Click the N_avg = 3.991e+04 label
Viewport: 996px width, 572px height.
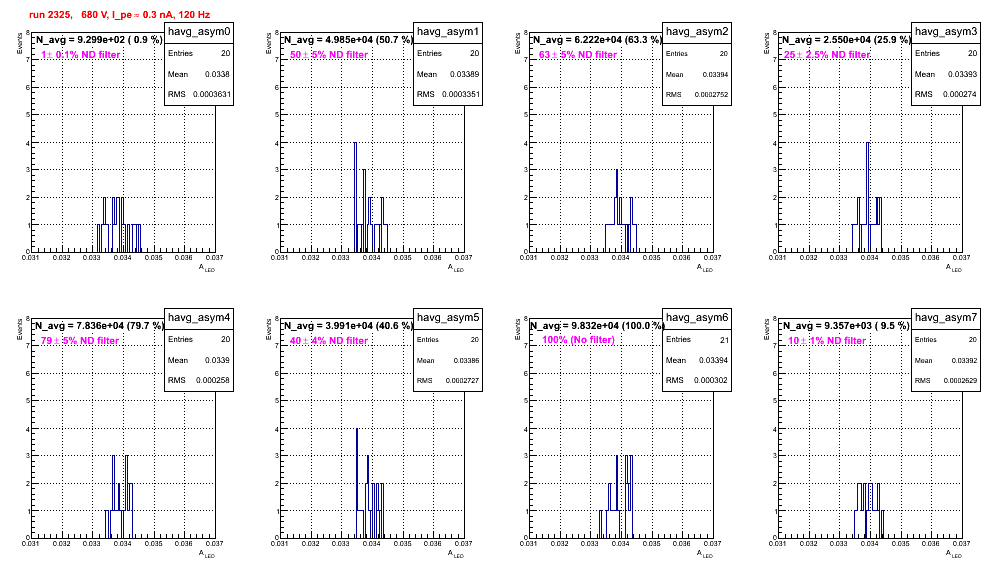coord(348,326)
